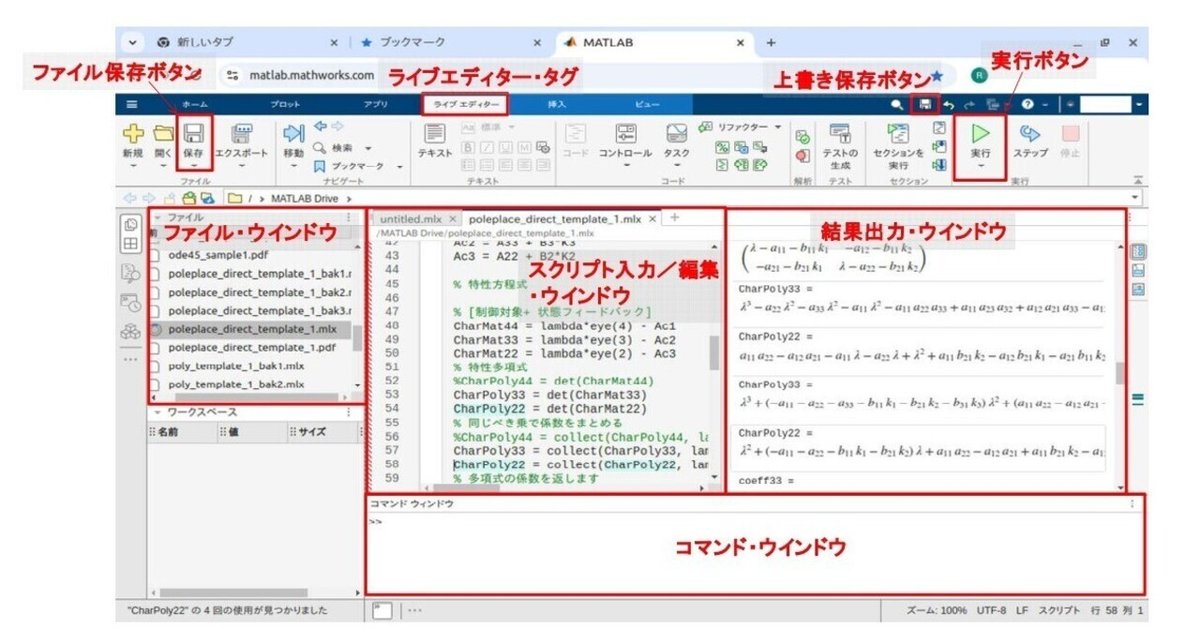This screenshot has width=1200, height=629.
Task: Switch to the 挿入 ribbon tab
Action: tap(557, 104)
